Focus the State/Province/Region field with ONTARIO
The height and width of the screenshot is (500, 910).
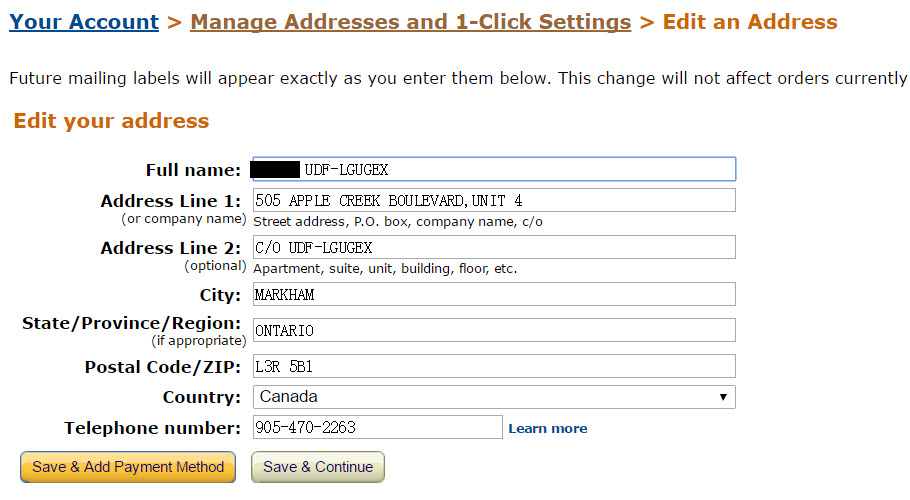click(x=494, y=330)
